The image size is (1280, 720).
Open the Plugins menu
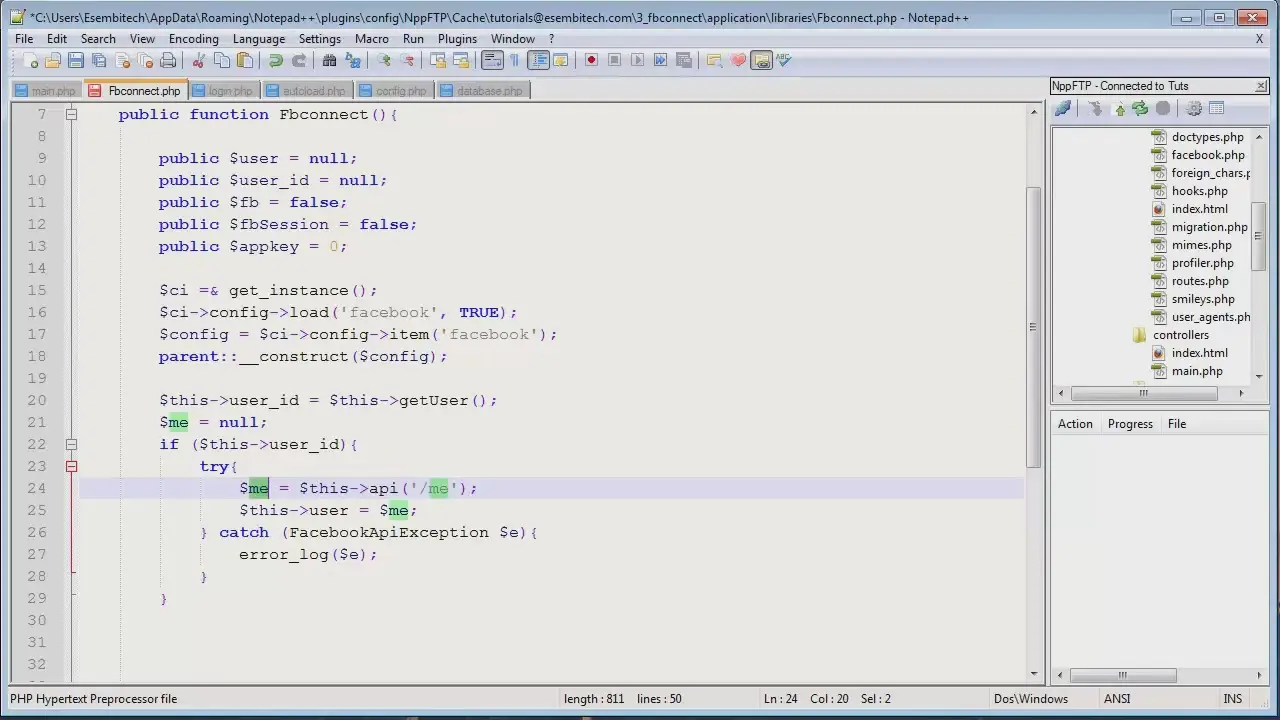pos(457,38)
